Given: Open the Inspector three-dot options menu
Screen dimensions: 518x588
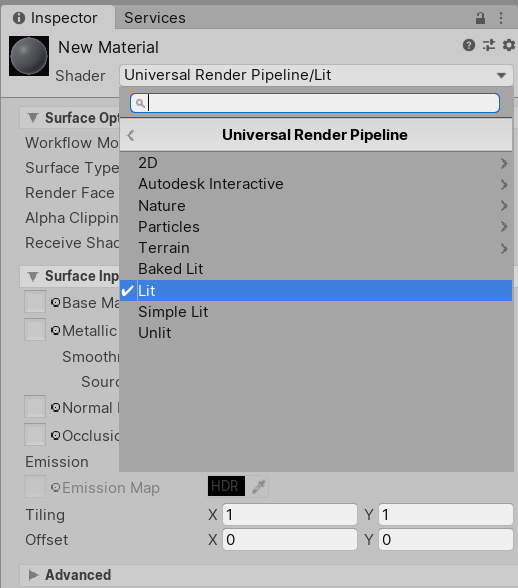Looking at the screenshot, I should pos(501,18).
